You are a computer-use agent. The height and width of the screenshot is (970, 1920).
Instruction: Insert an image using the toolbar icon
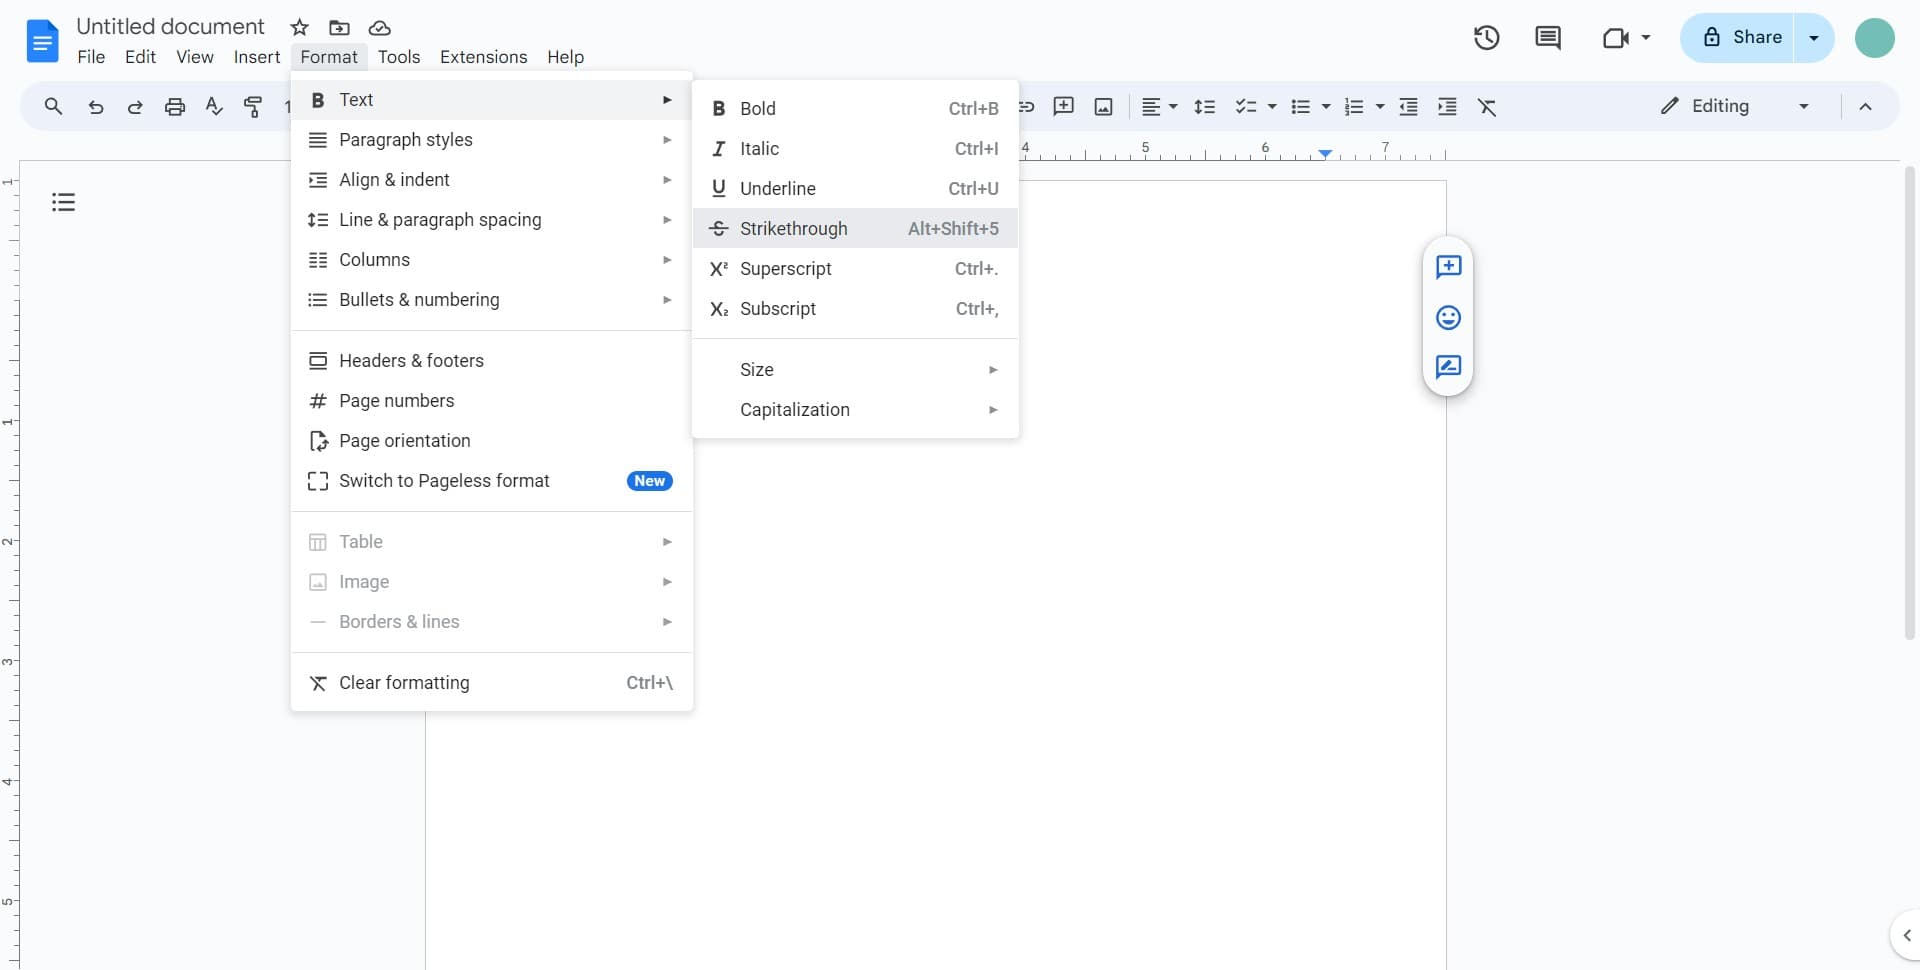click(1103, 106)
